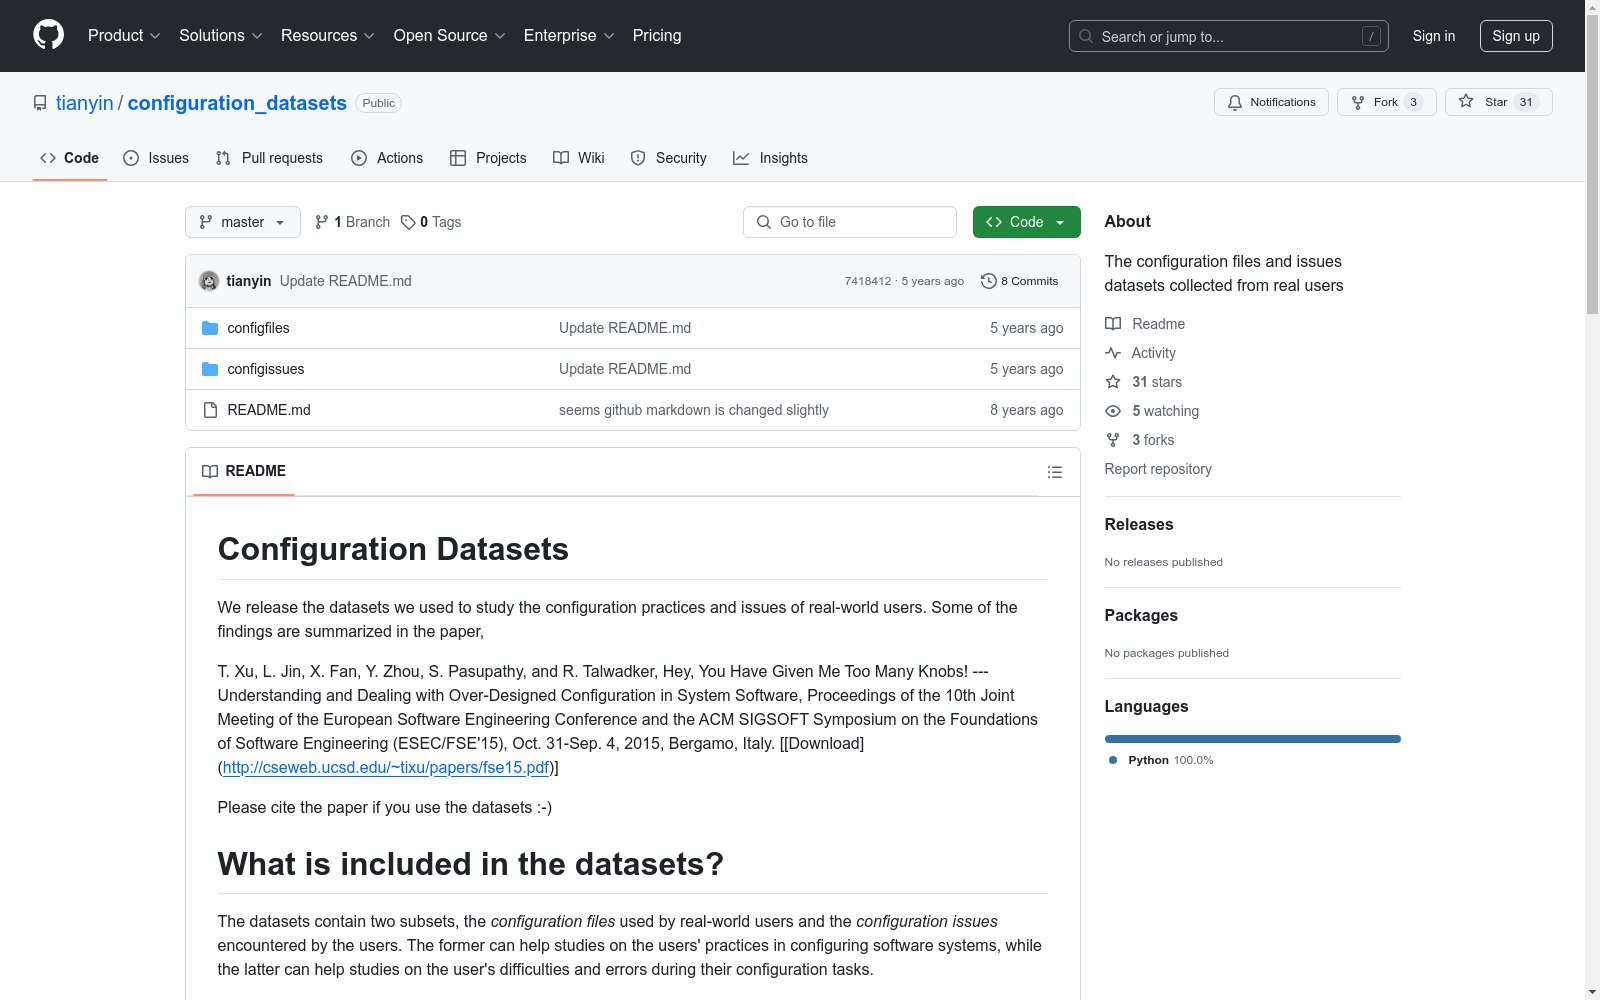1600x1000 pixels.
Task: Click the README.md file icon
Action: coord(210,410)
